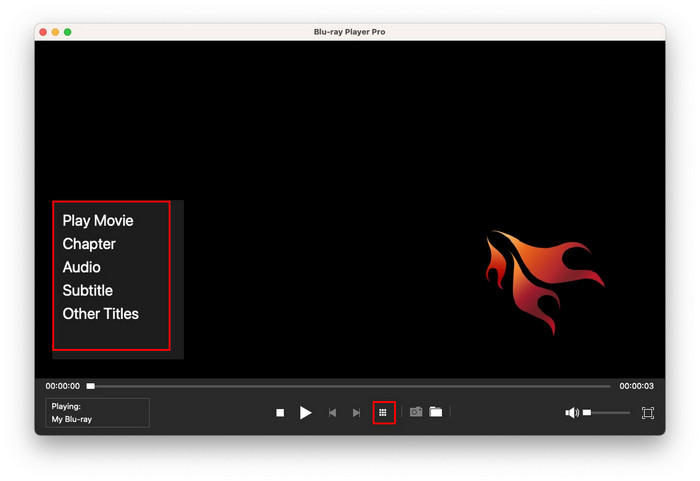This screenshot has width=700, height=481.
Task: Open the Chapter menu entry
Action: (x=89, y=244)
